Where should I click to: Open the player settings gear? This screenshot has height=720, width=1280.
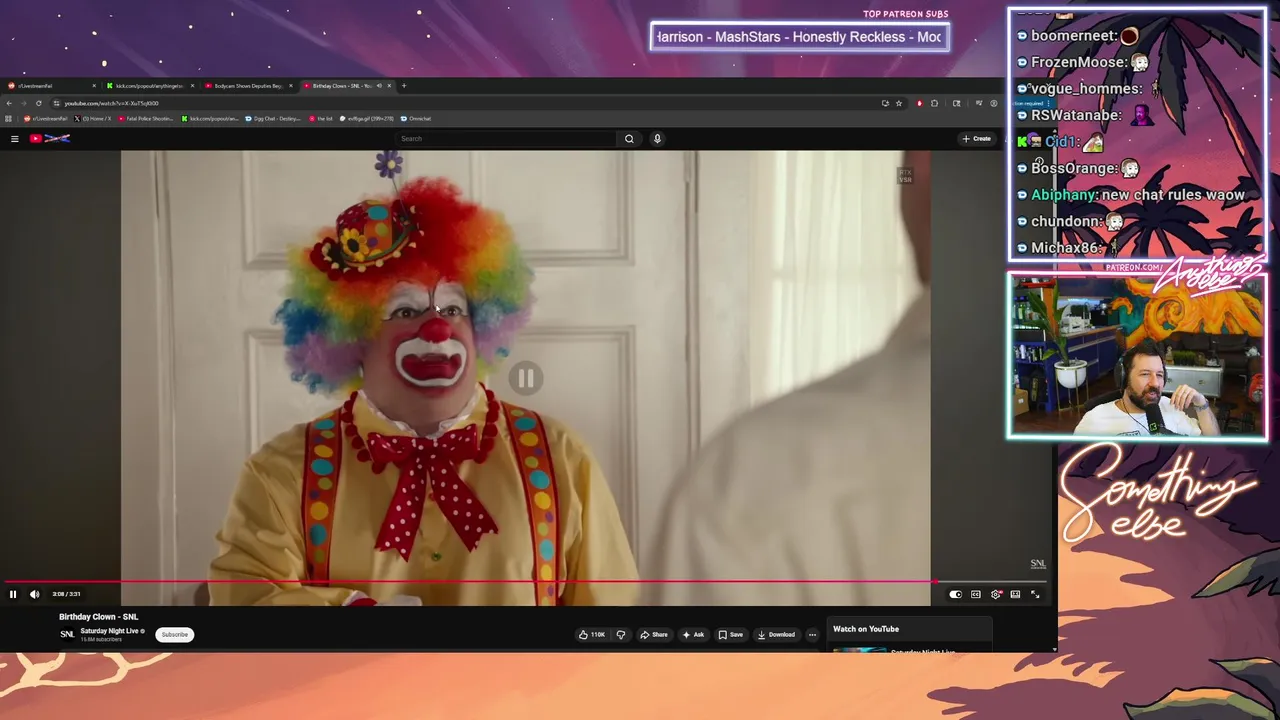click(x=996, y=594)
